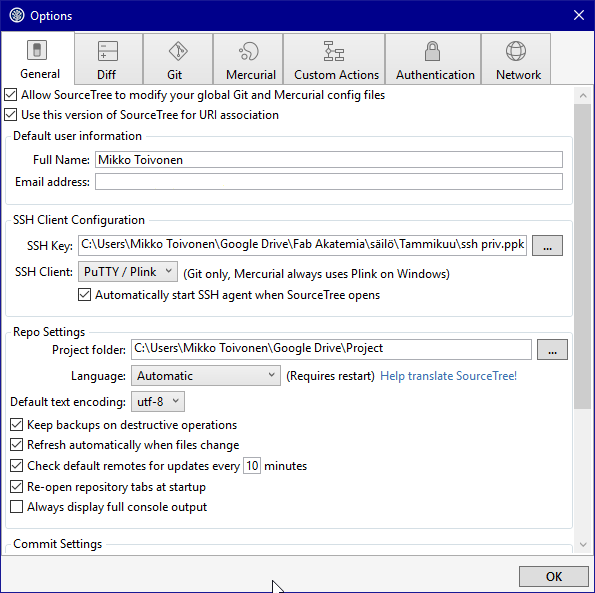
Task: Browse for Project folder button
Action: (552, 349)
